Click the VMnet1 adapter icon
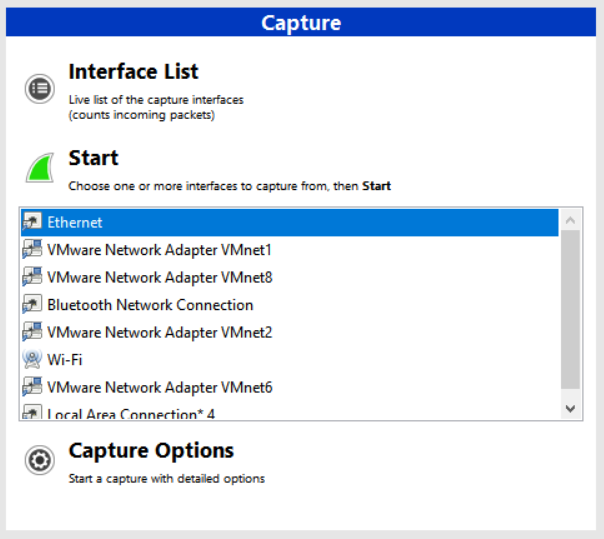Viewport: 604px width, 539px height. click(x=32, y=250)
